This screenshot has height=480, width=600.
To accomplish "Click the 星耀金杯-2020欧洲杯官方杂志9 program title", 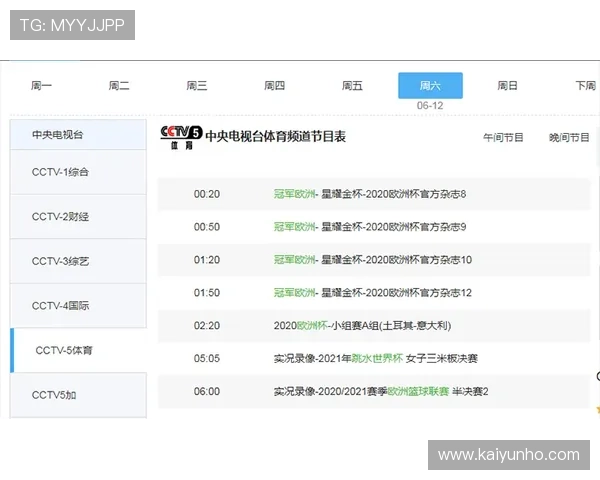I will coord(393,227).
